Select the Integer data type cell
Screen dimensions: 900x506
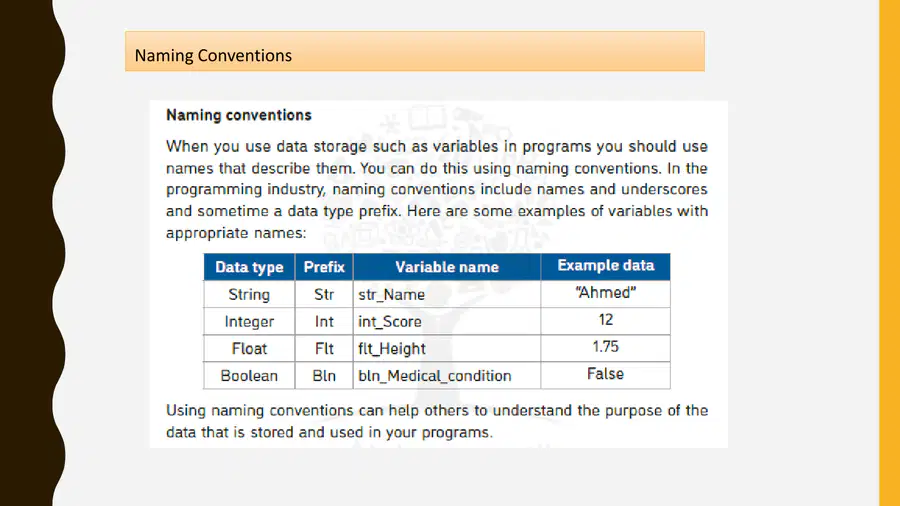pos(249,321)
